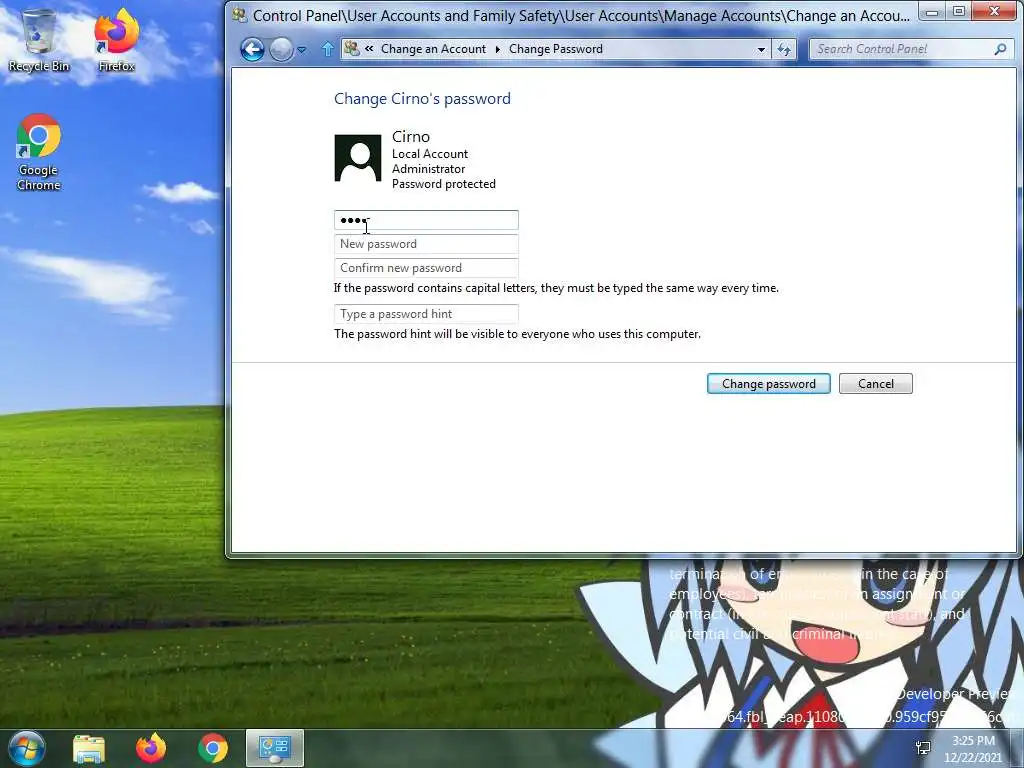This screenshot has width=1024, height=768.
Task: Click the network tray icon
Action: 923,748
